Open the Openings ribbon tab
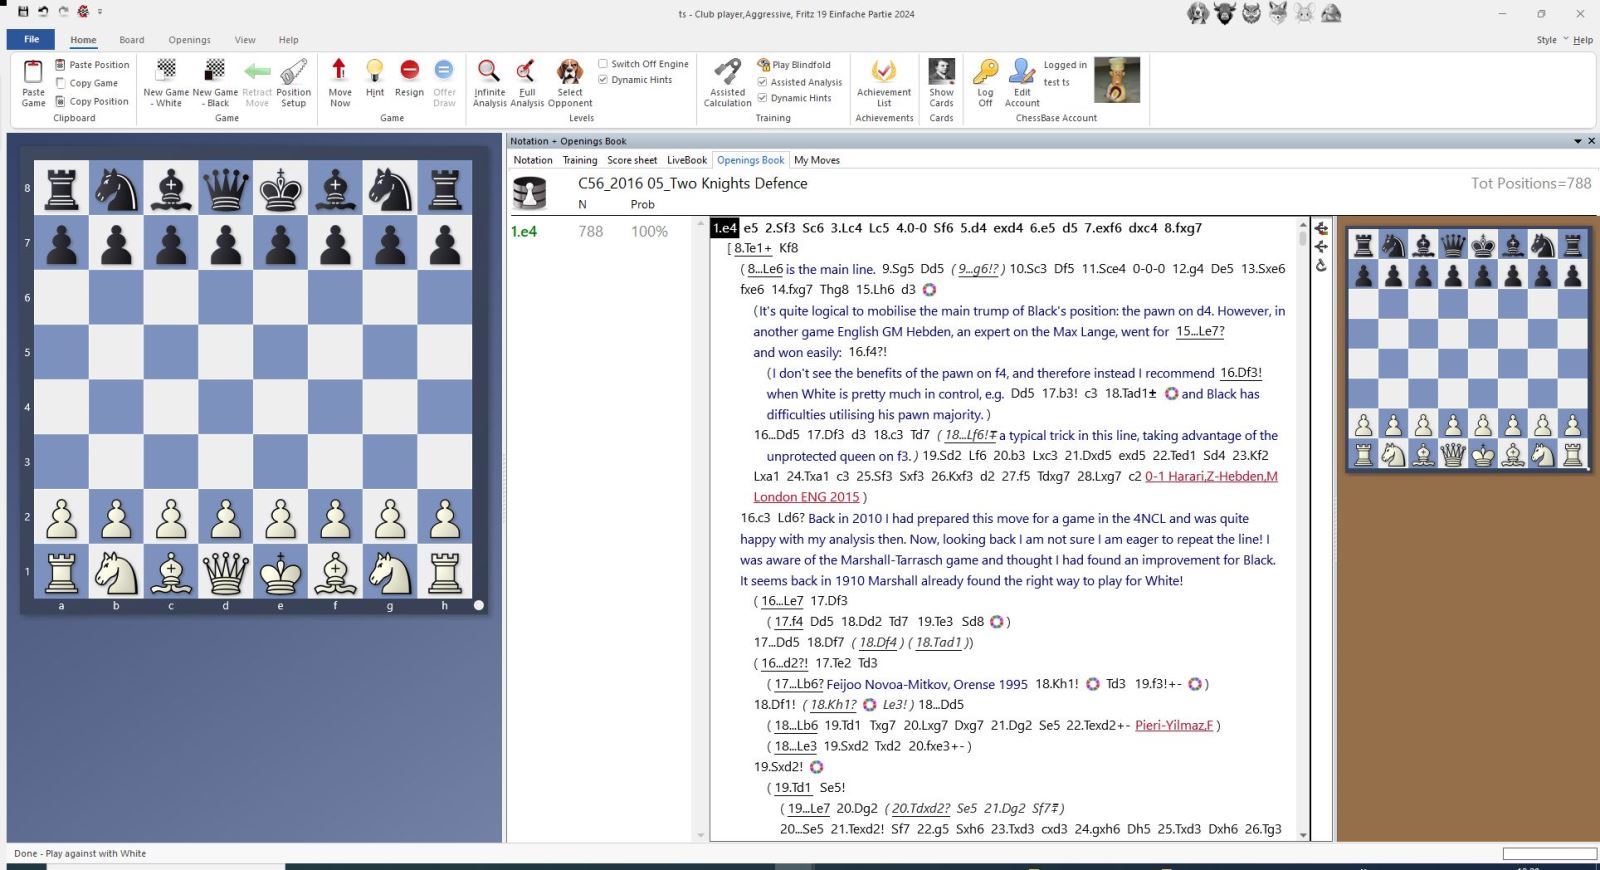 pyautogui.click(x=189, y=40)
